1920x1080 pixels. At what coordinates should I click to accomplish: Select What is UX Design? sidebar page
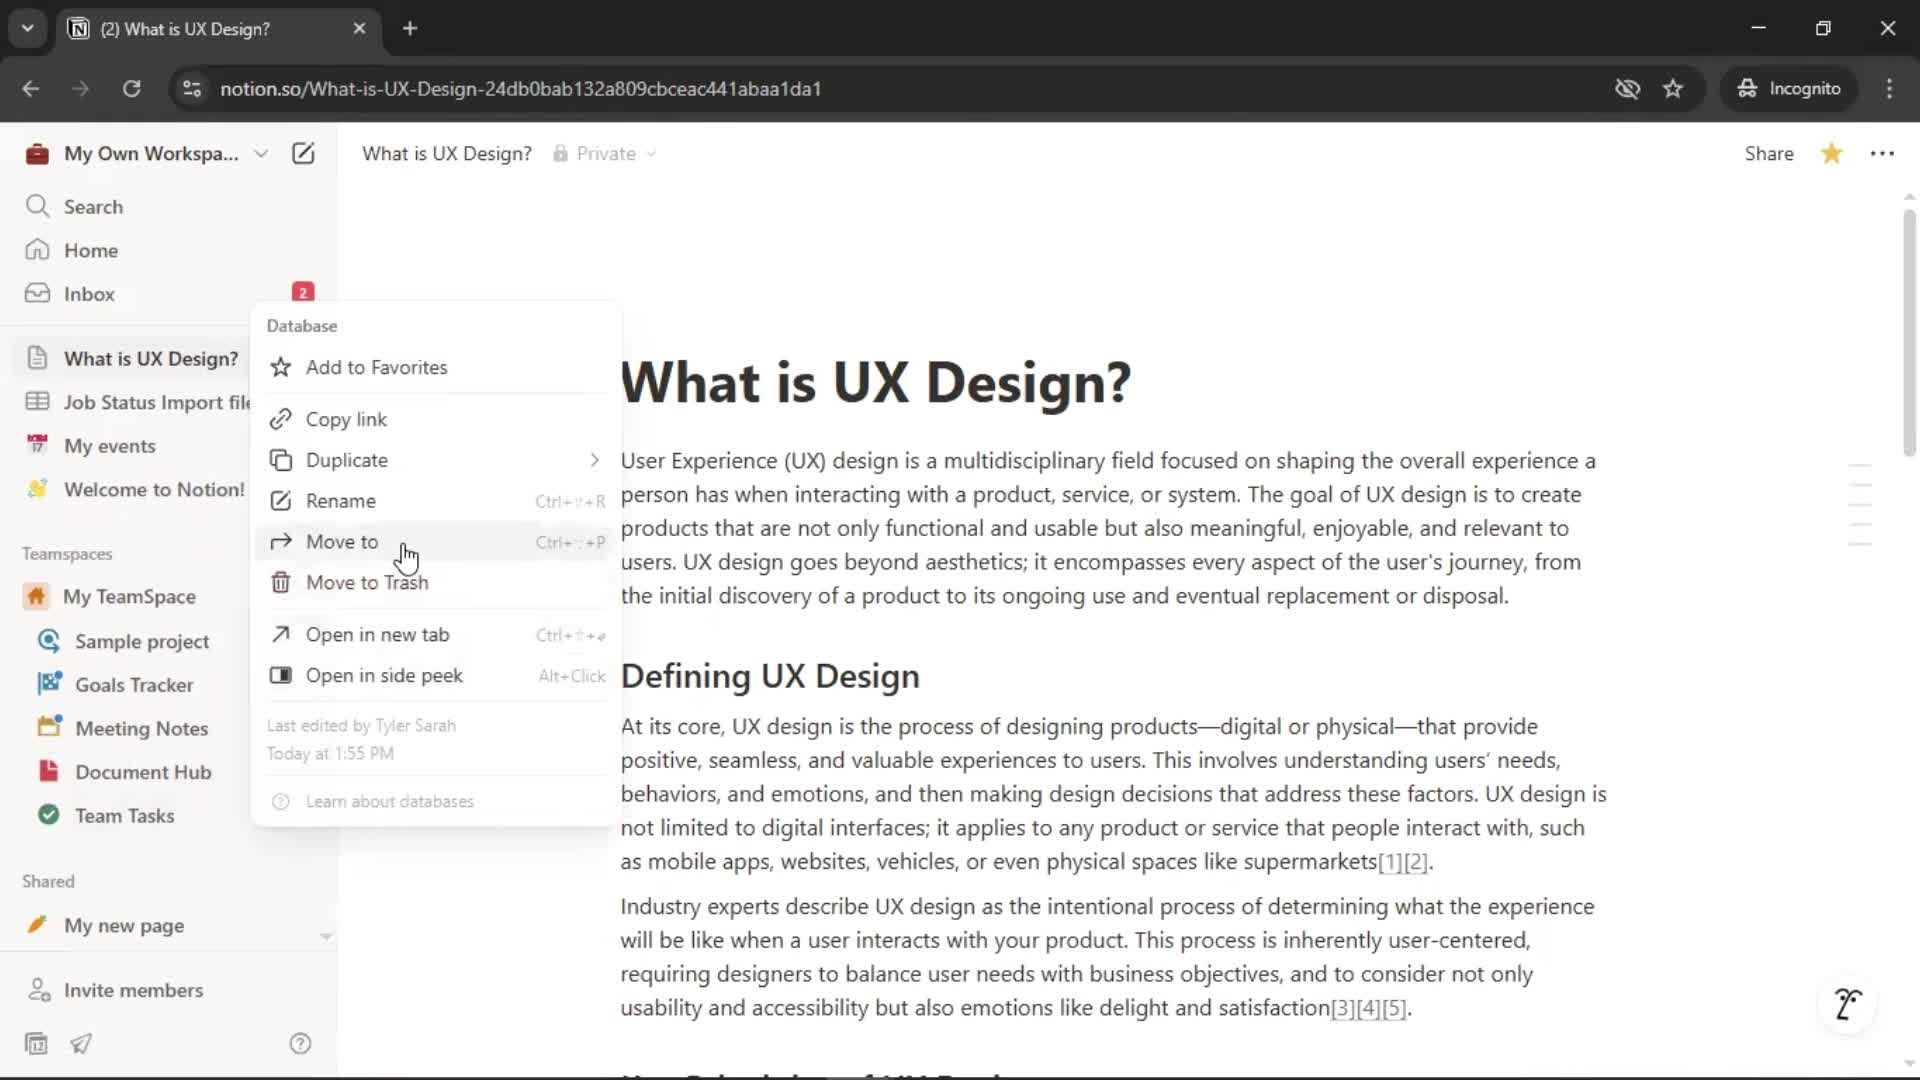(135, 358)
